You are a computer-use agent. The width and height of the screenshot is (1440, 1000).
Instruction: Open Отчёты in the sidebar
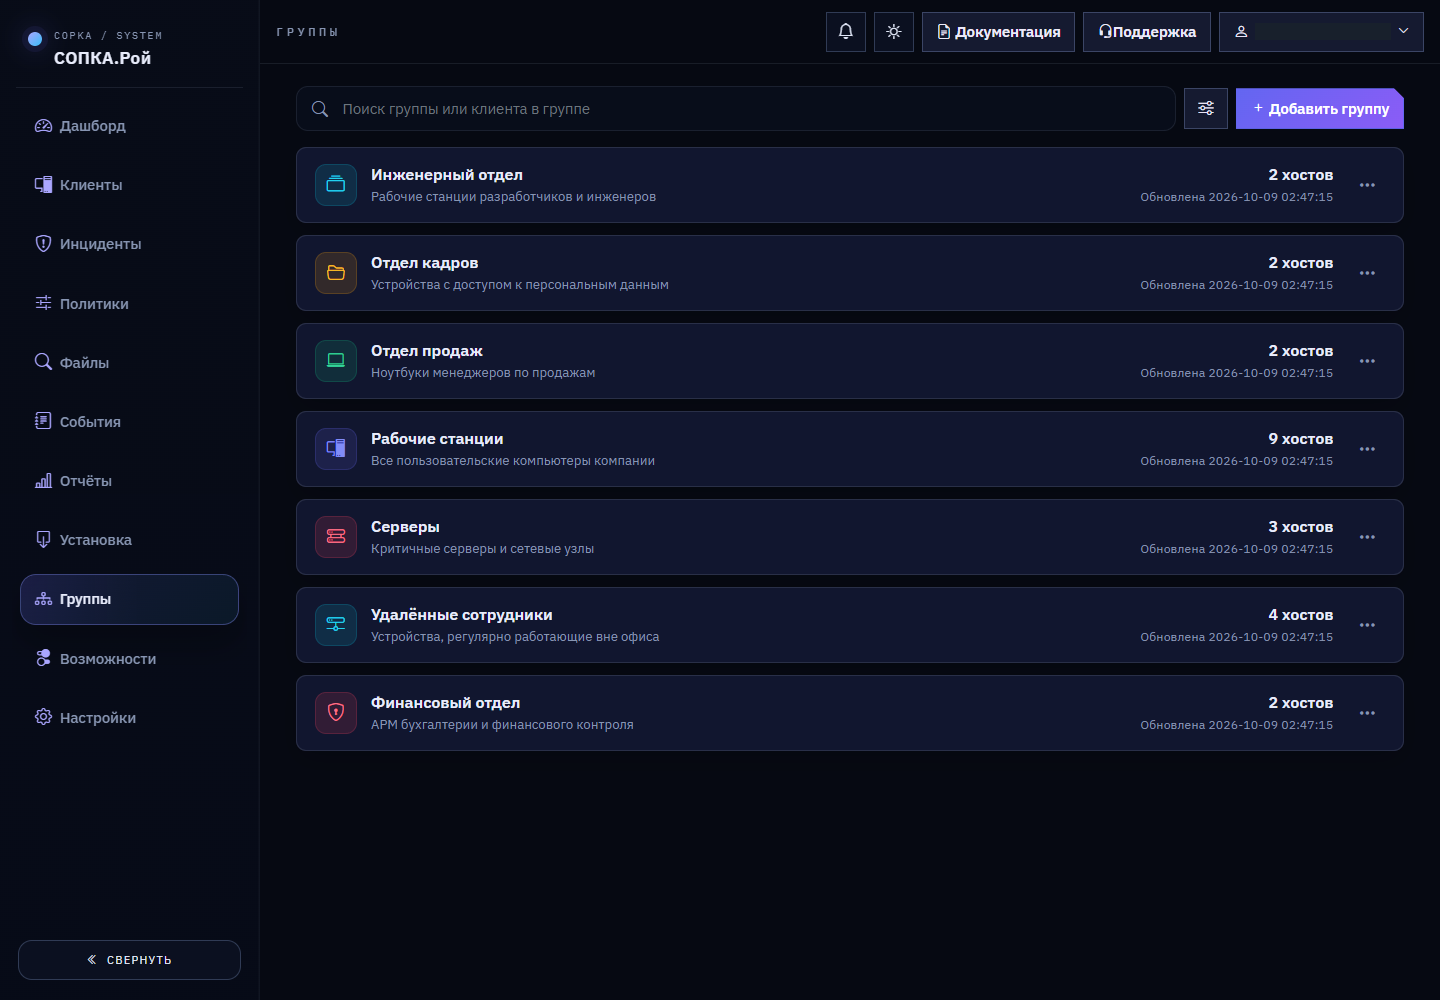(130, 481)
